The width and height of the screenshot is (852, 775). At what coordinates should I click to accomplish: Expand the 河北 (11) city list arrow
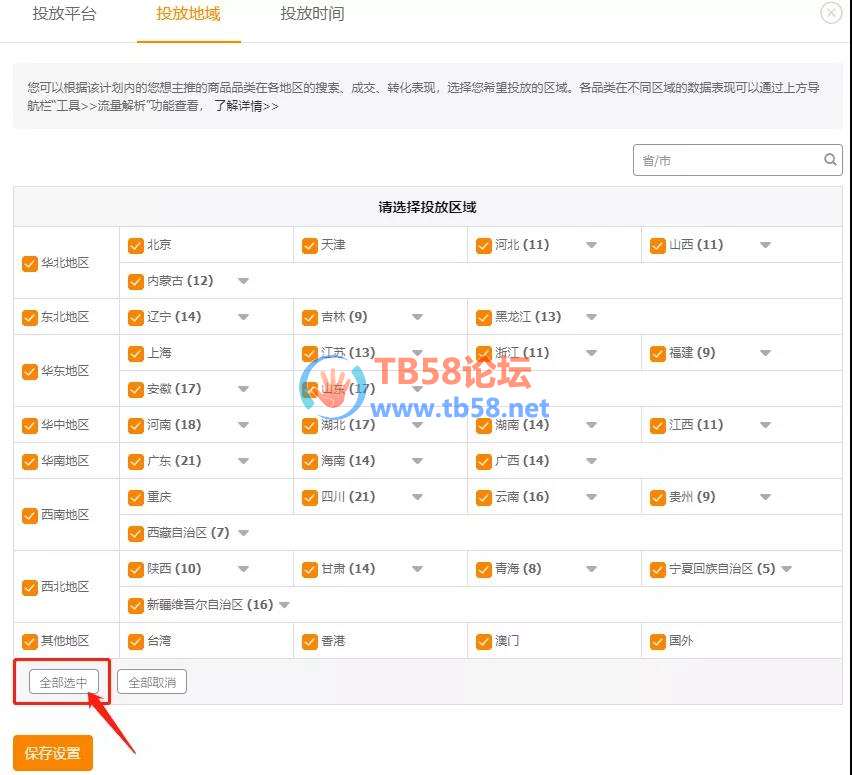(591, 245)
